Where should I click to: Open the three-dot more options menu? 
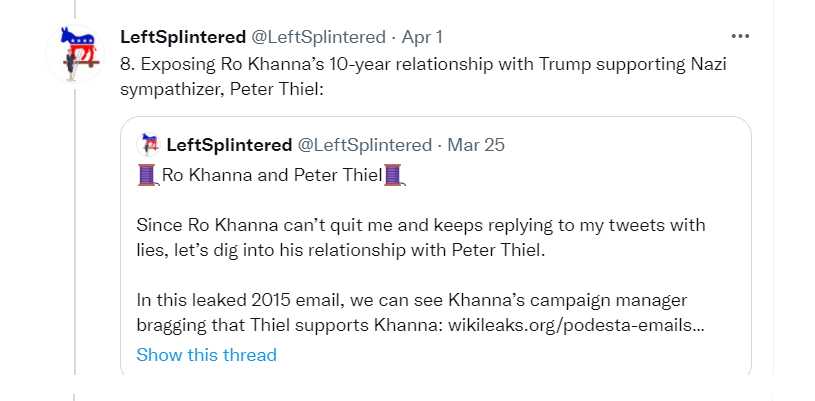(x=740, y=36)
